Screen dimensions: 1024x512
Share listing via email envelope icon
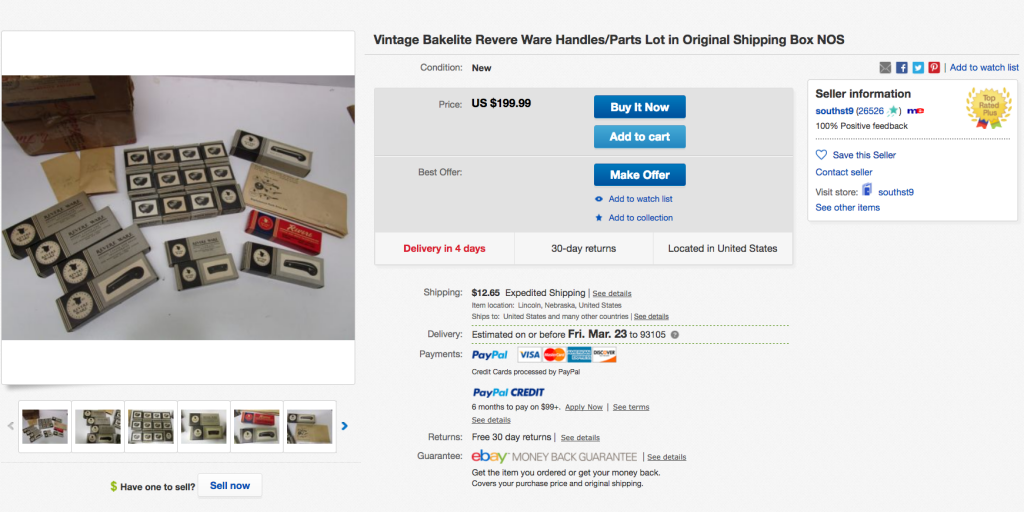pyautogui.click(x=885, y=68)
